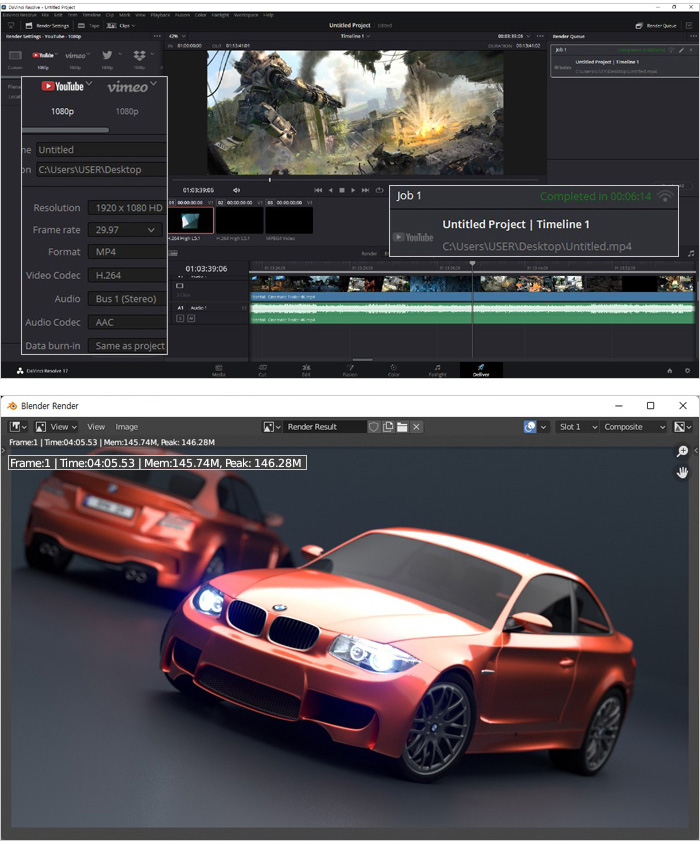Switch to the Color page
The height and width of the screenshot is (844, 700).
tap(394, 370)
